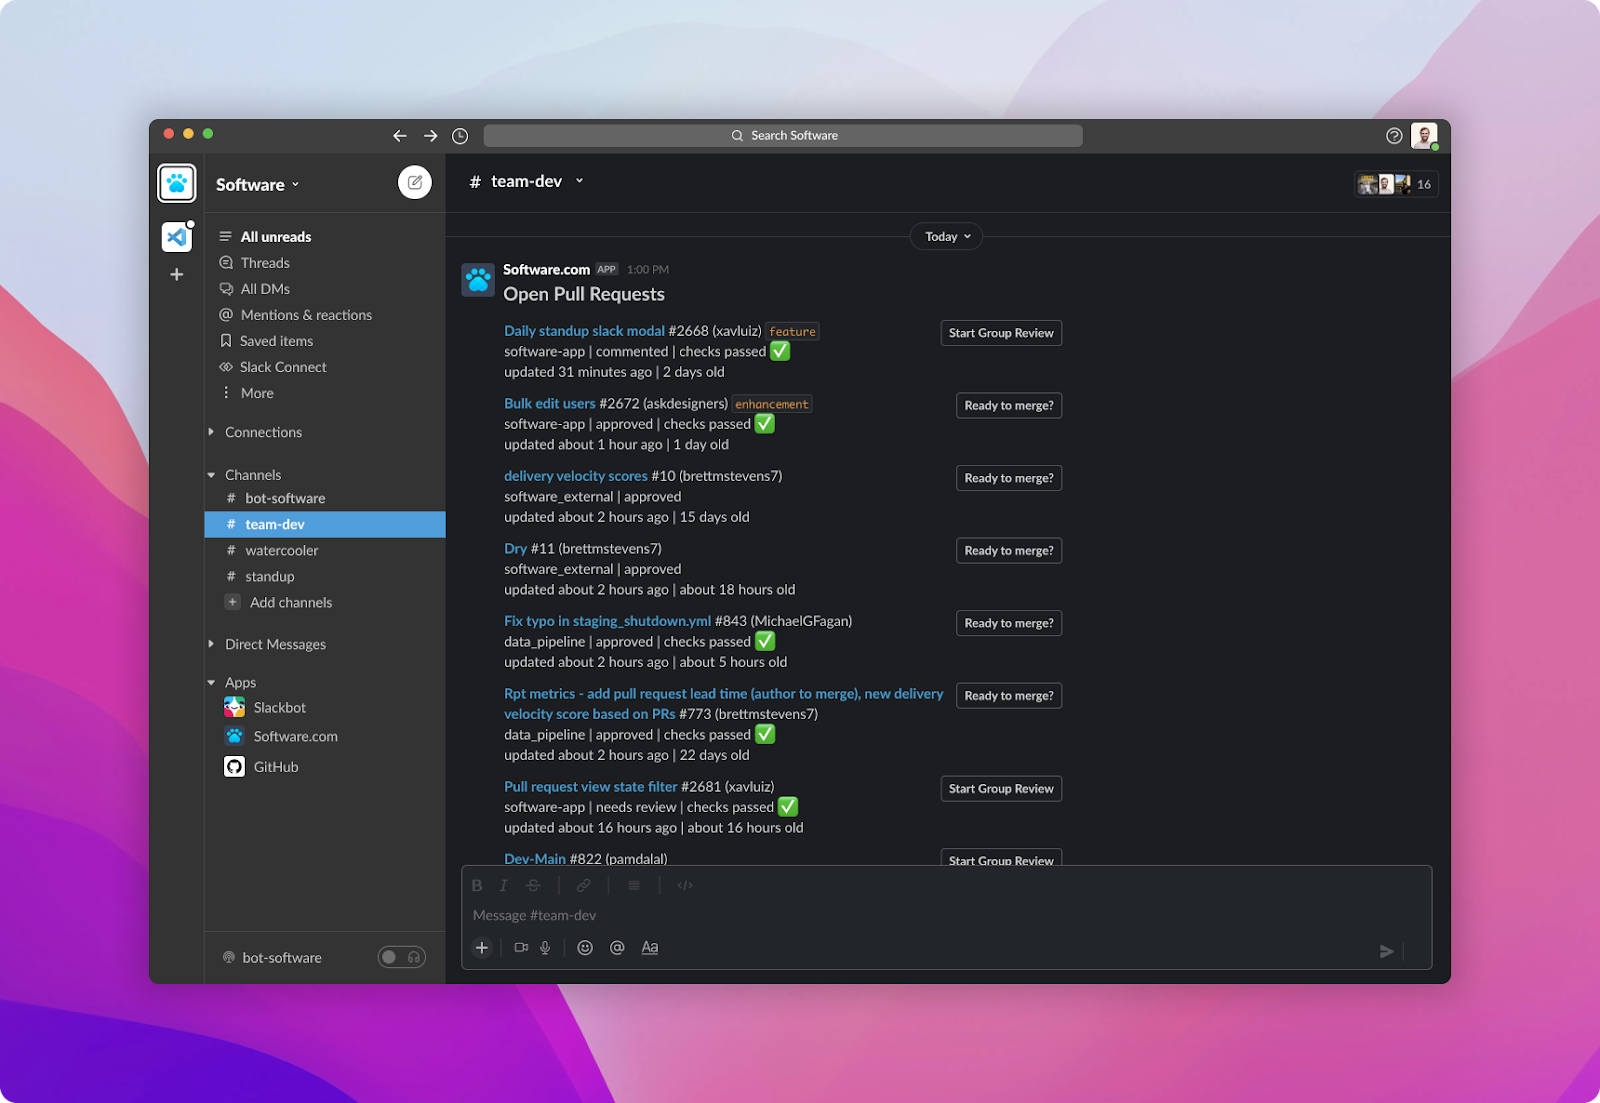Click Ready to merge for Bulk edit users

(1009, 406)
